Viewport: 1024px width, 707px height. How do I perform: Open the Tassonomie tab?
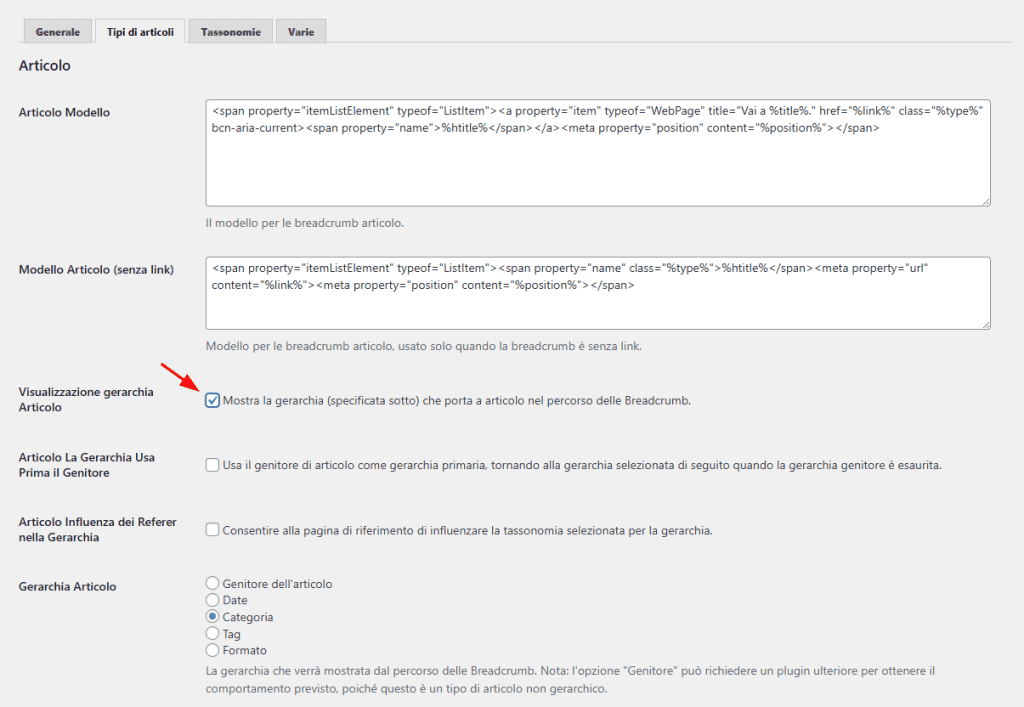pyautogui.click(x=229, y=31)
